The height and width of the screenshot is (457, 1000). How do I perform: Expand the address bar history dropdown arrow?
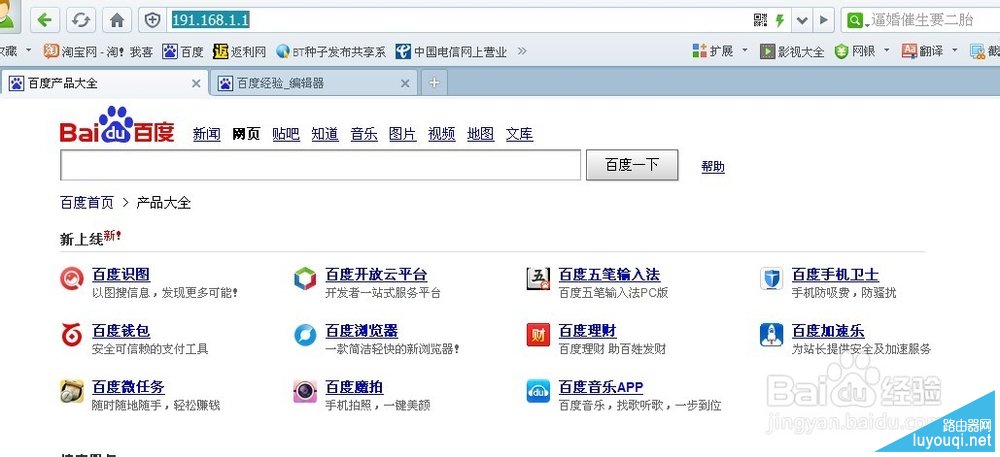tap(800, 20)
